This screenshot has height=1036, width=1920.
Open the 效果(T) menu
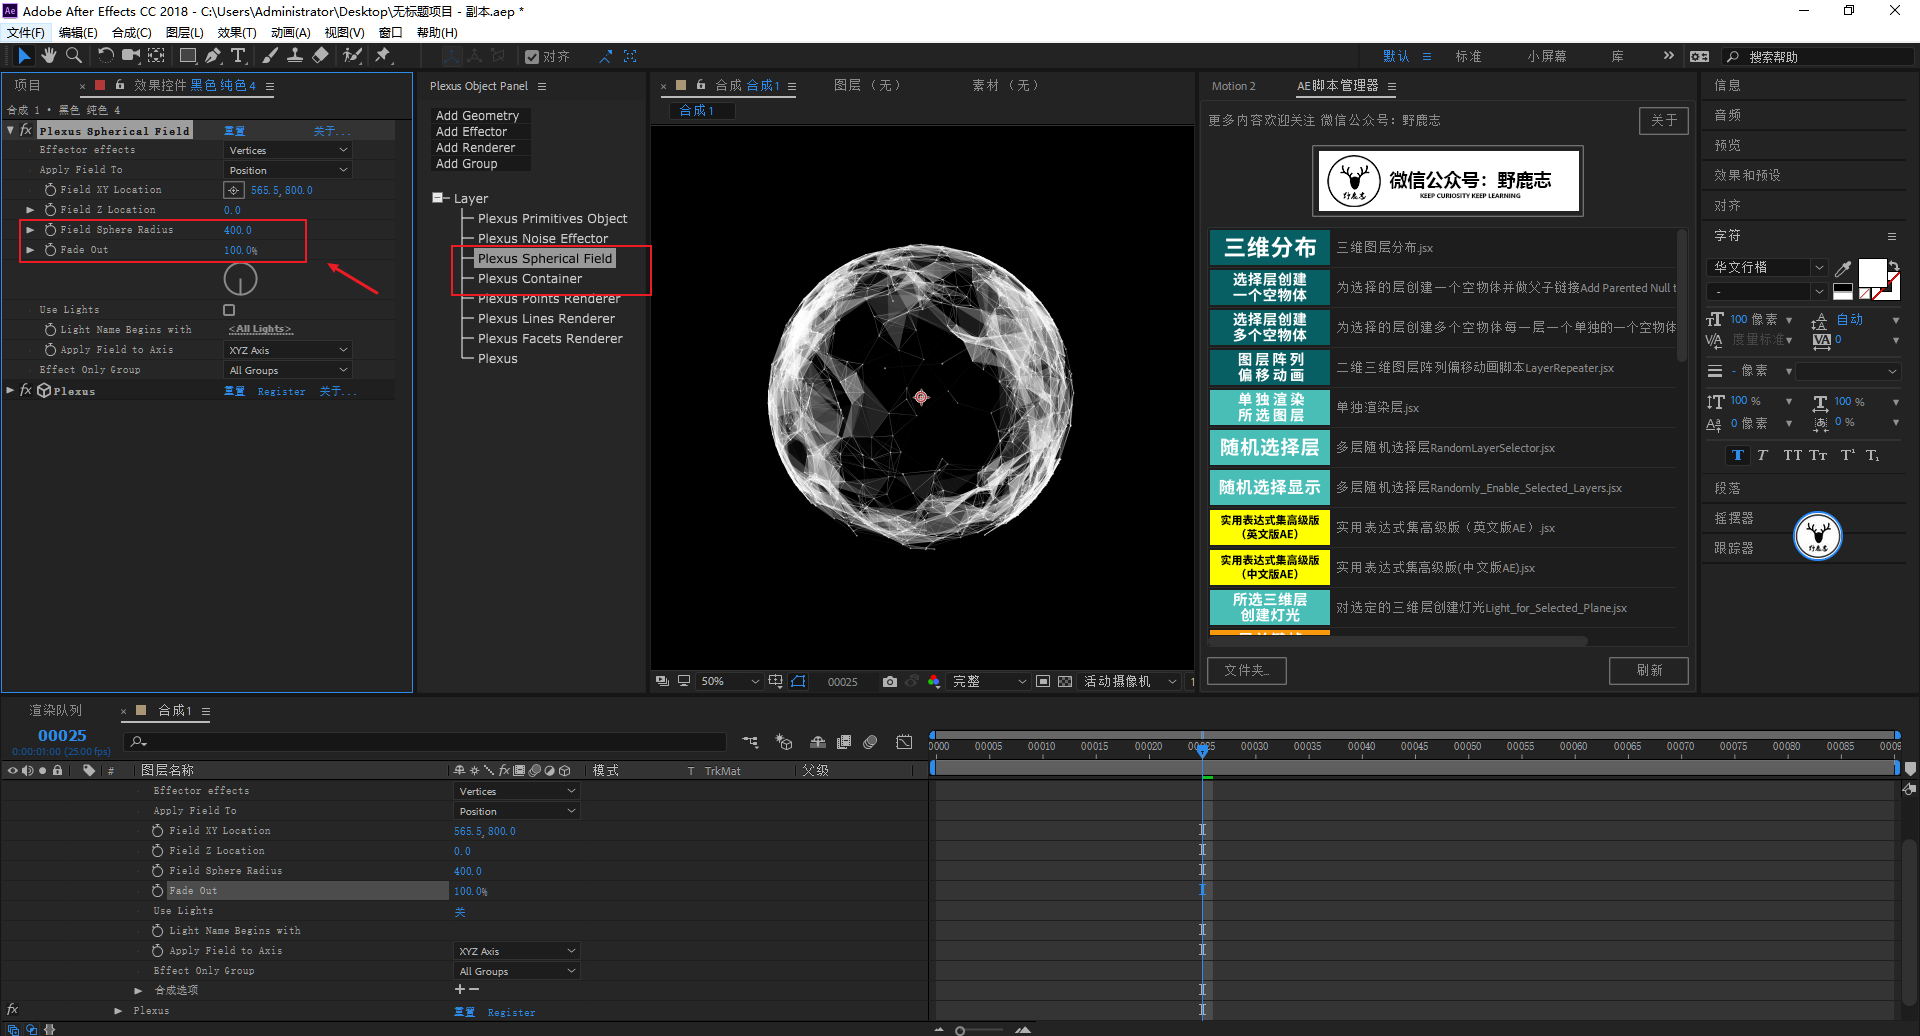pos(237,33)
